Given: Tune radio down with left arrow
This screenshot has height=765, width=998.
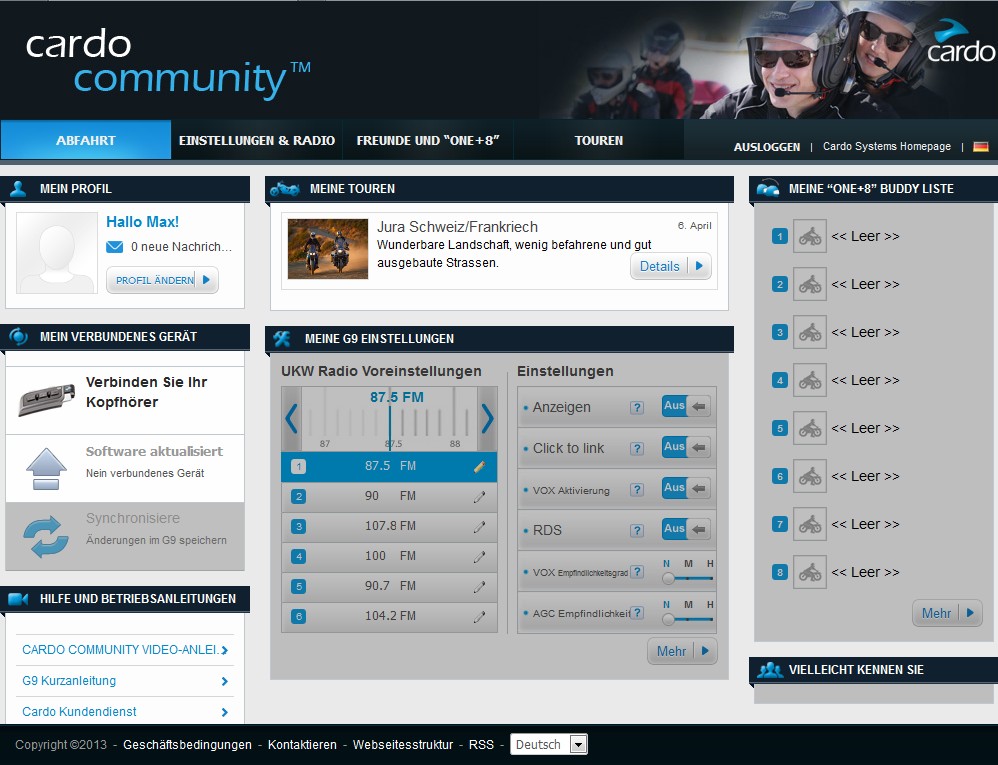Looking at the screenshot, I should (292, 418).
